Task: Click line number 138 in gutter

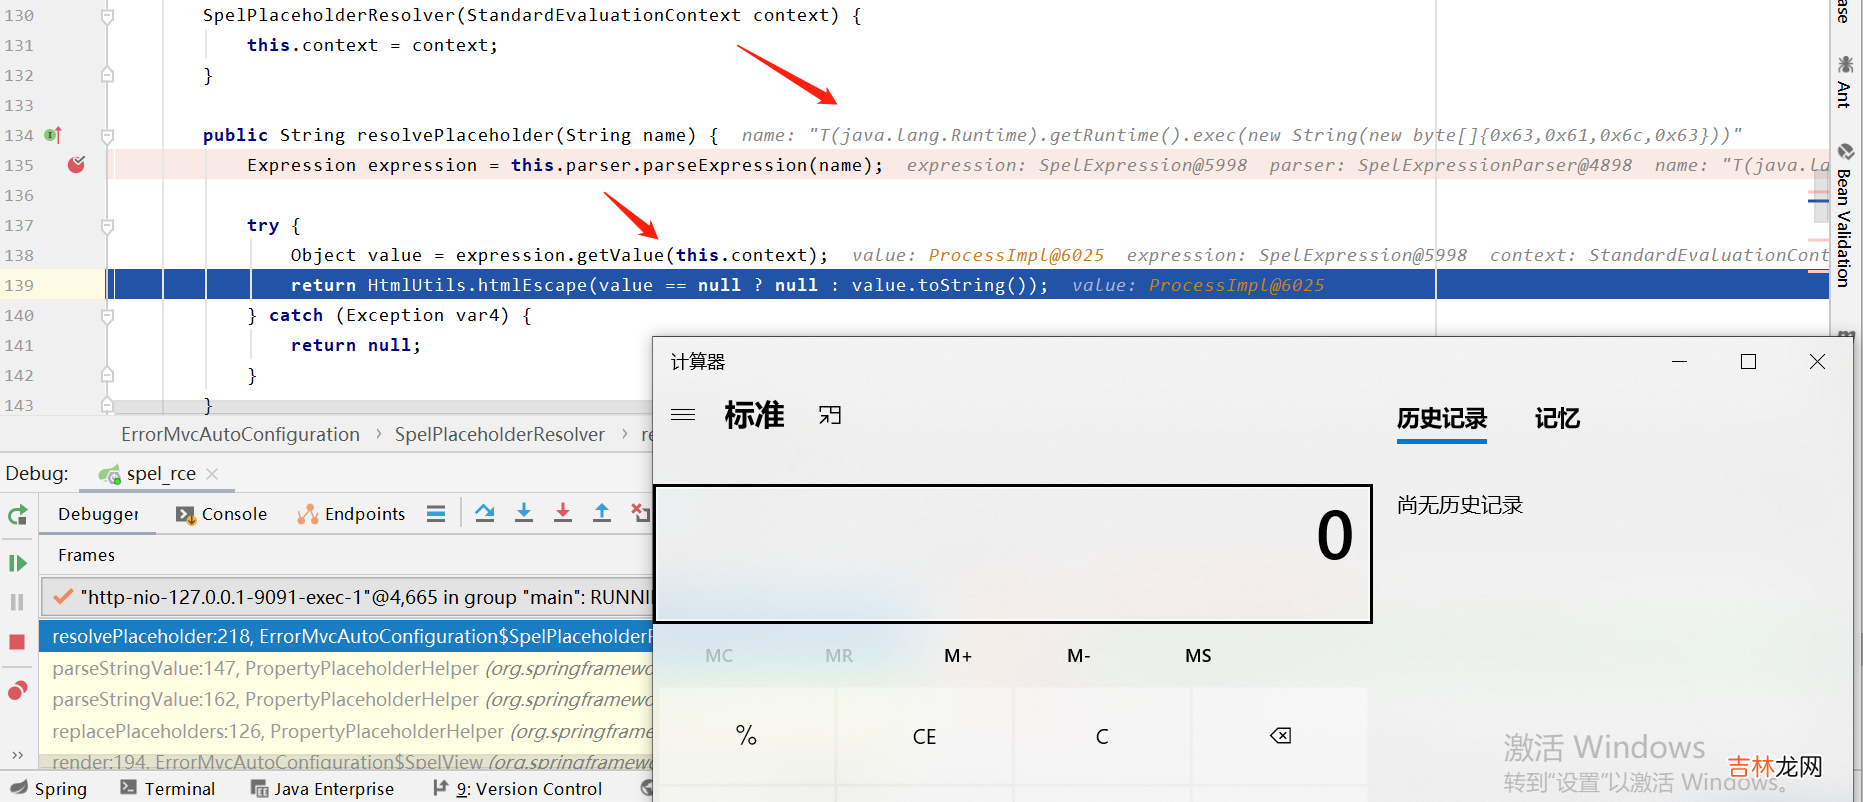Action: [x=19, y=255]
